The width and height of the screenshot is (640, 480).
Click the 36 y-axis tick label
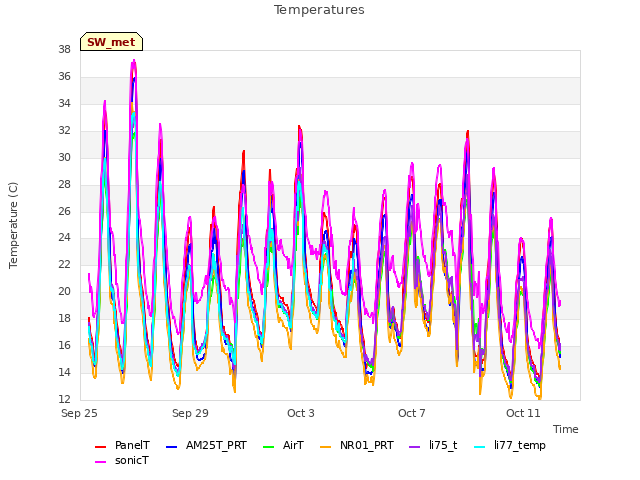tap(64, 76)
